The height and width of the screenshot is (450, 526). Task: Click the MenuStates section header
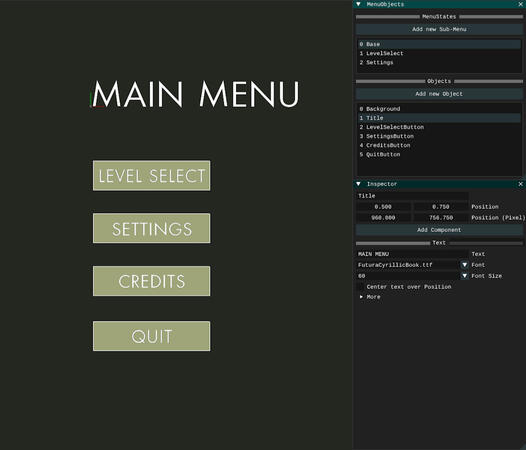(439, 16)
